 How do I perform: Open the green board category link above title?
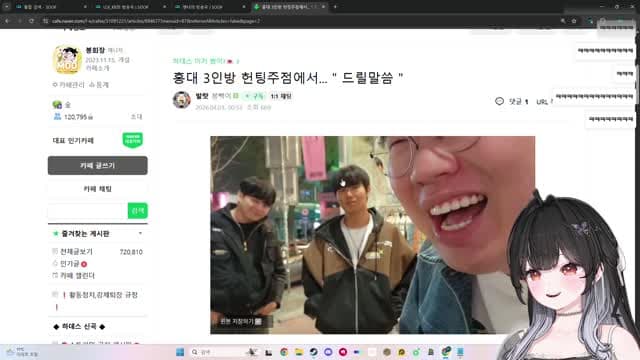click(199, 61)
